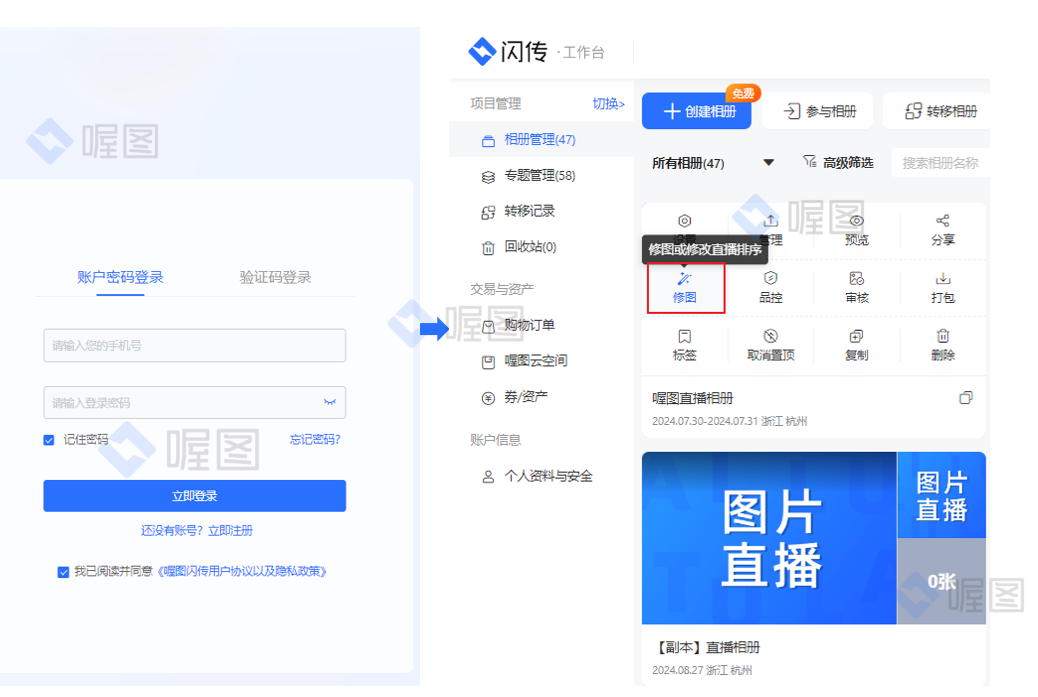Viewport: 1038px width, 697px height.
Task: Toggle the user agreement consent checkbox
Action: [x=64, y=572]
